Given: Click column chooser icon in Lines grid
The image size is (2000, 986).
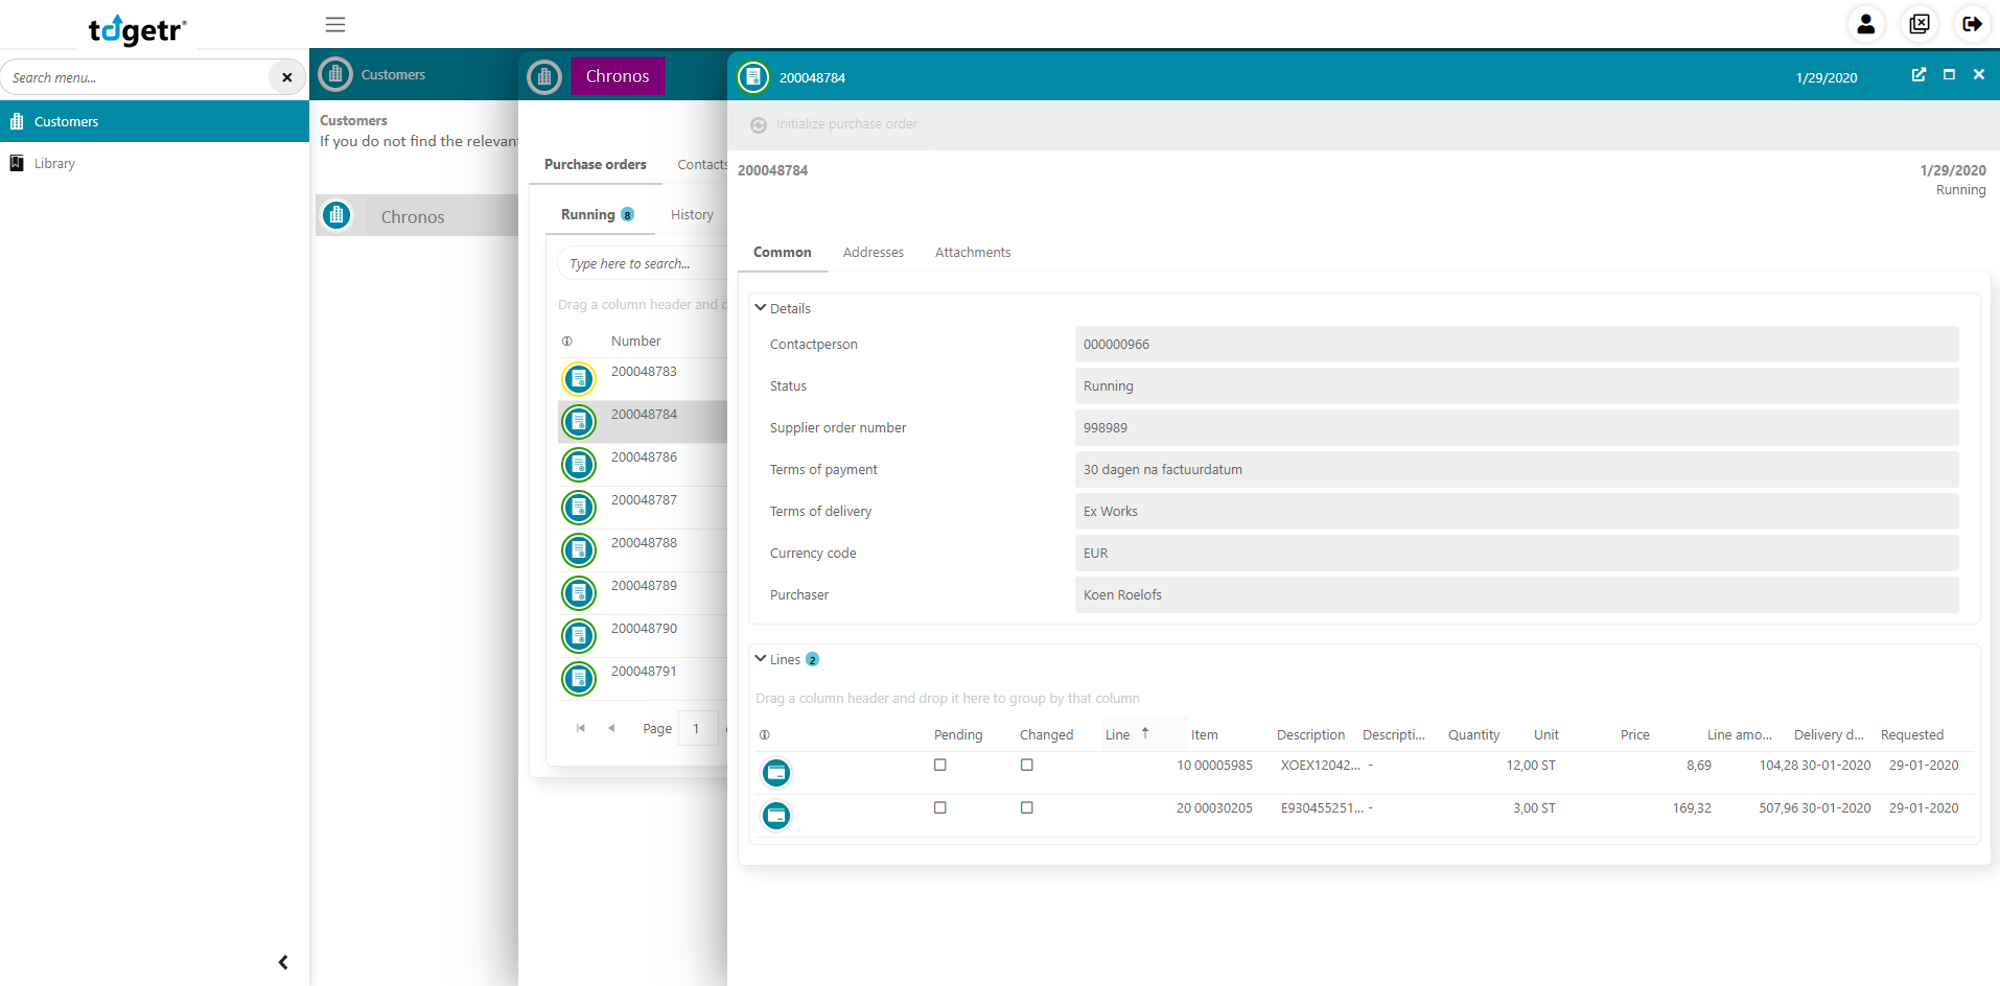Looking at the screenshot, I should click(x=765, y=735).
